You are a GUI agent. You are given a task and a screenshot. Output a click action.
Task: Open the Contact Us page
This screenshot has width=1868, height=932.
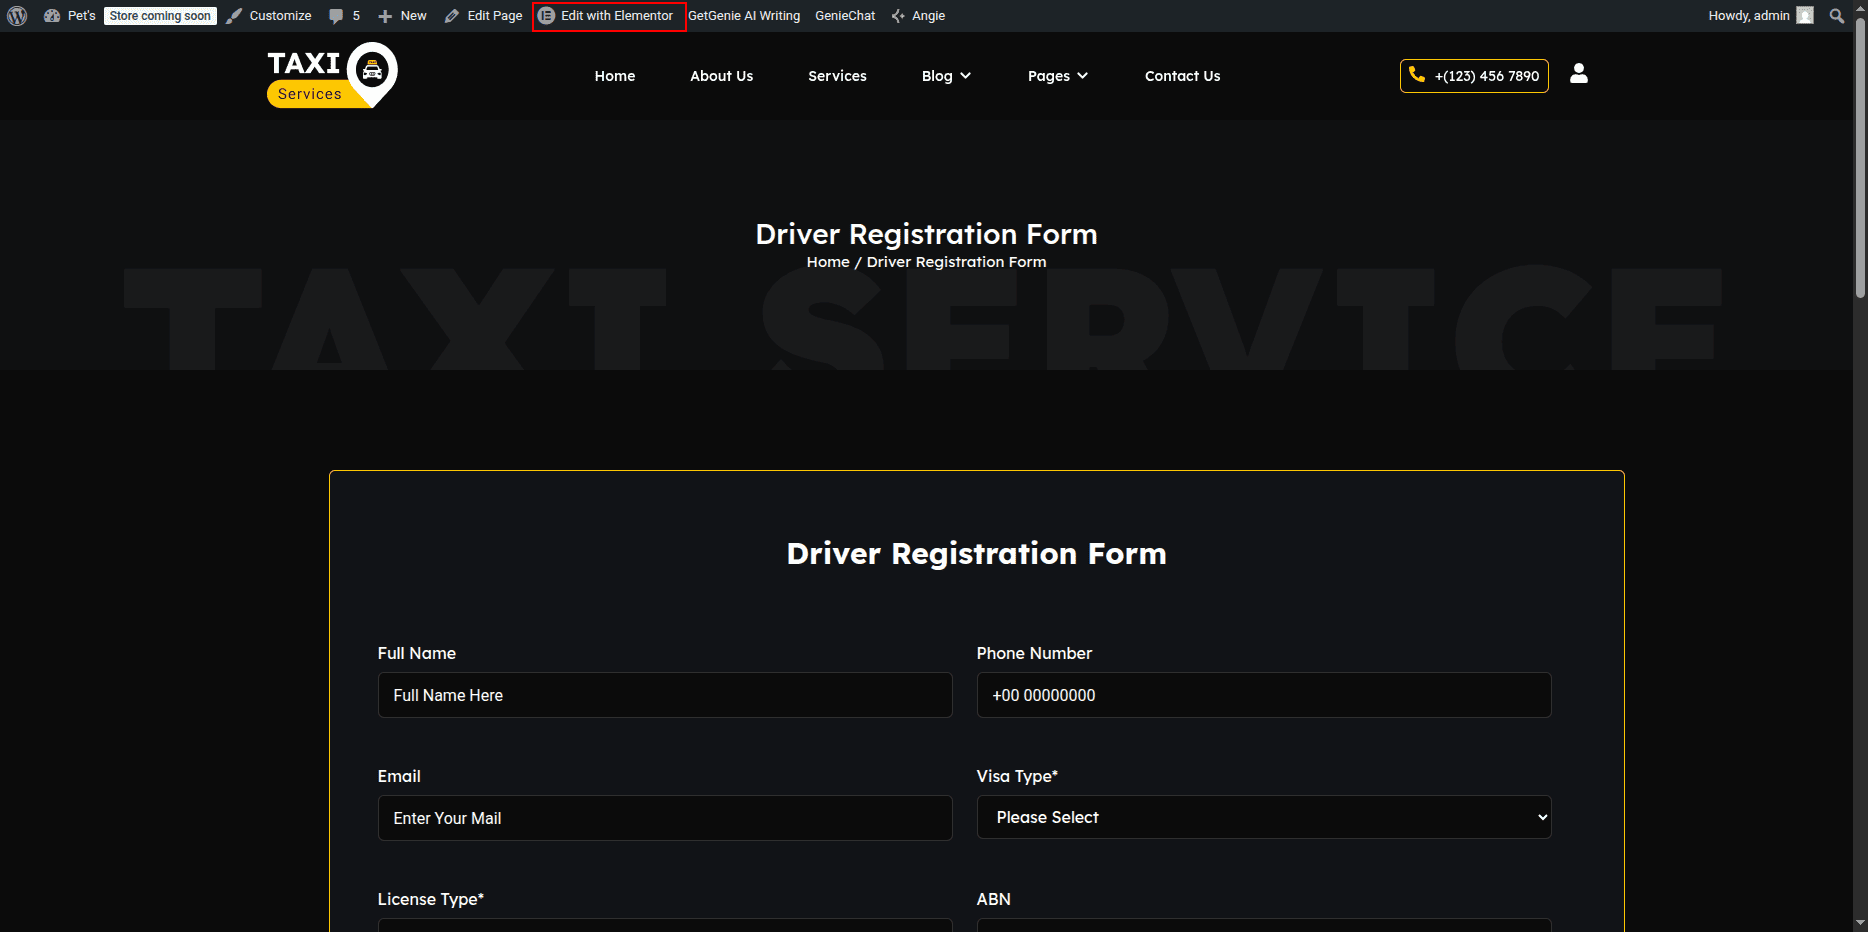point(1183,76)
